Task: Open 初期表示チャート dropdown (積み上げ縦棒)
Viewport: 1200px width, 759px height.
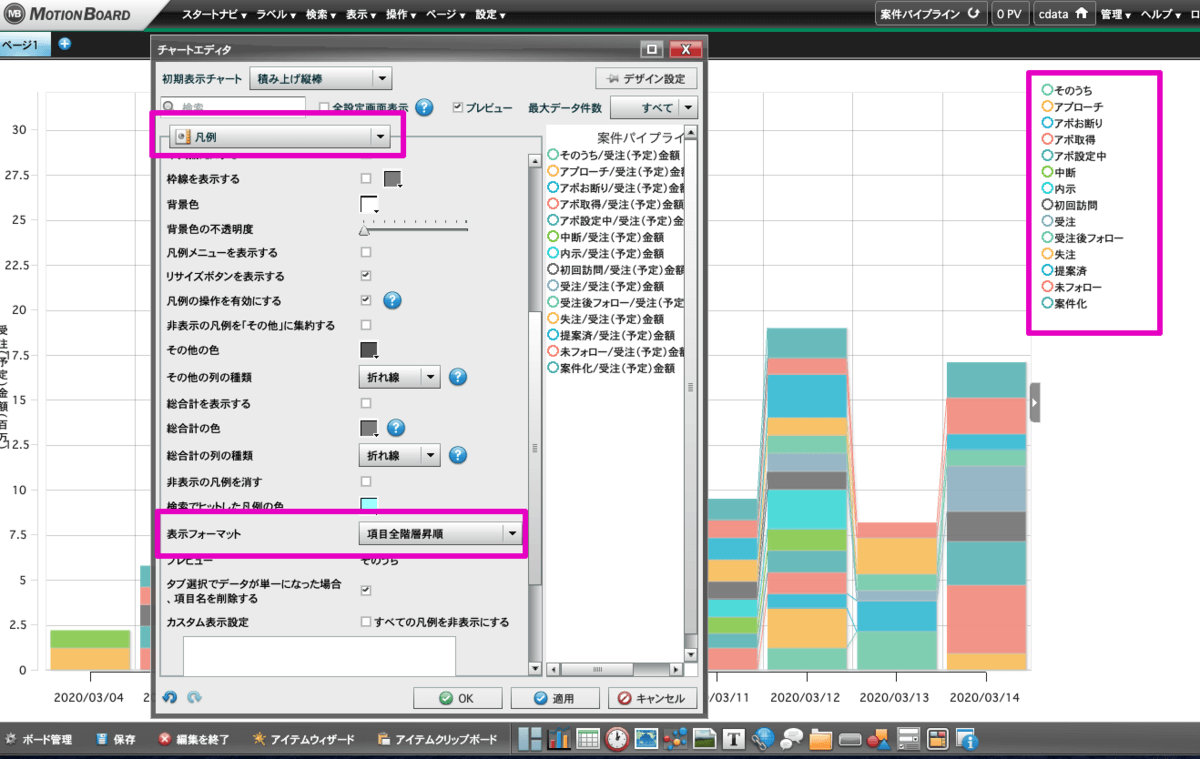Action: (x=320, y=78)
